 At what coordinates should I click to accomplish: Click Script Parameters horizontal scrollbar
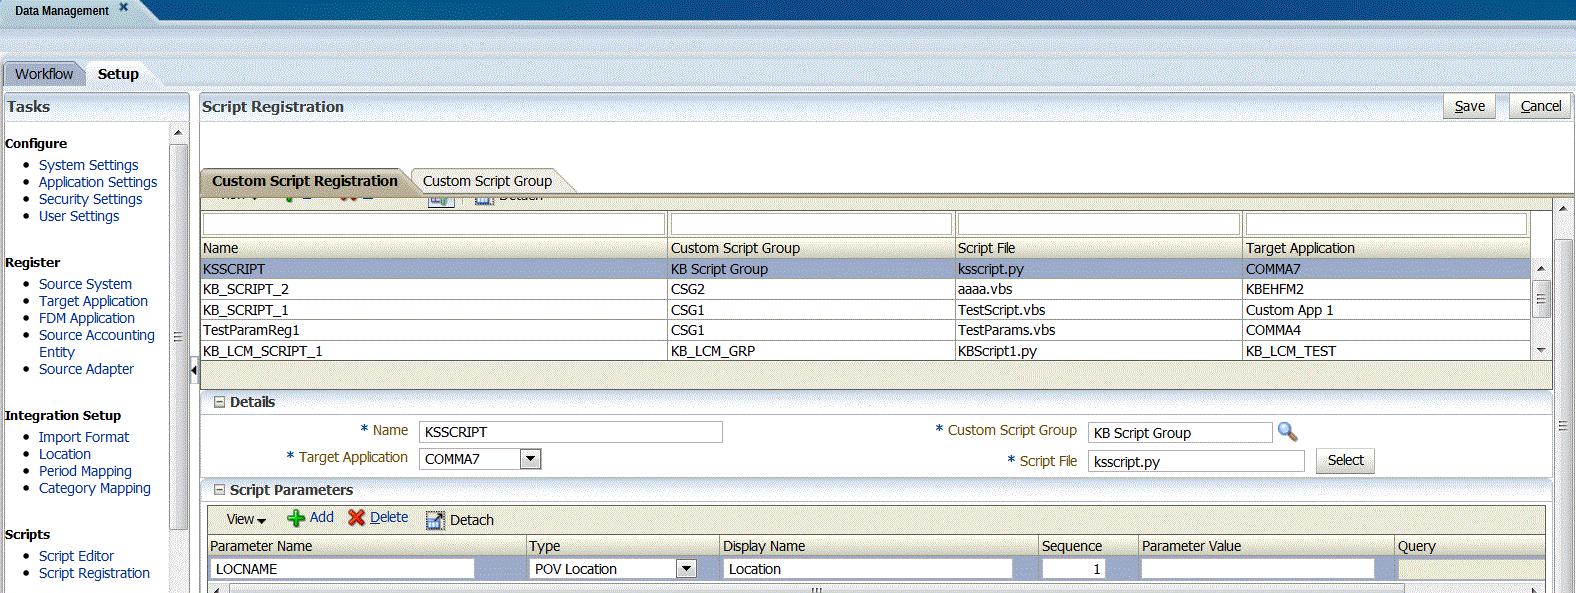click(x=816, y=589)
